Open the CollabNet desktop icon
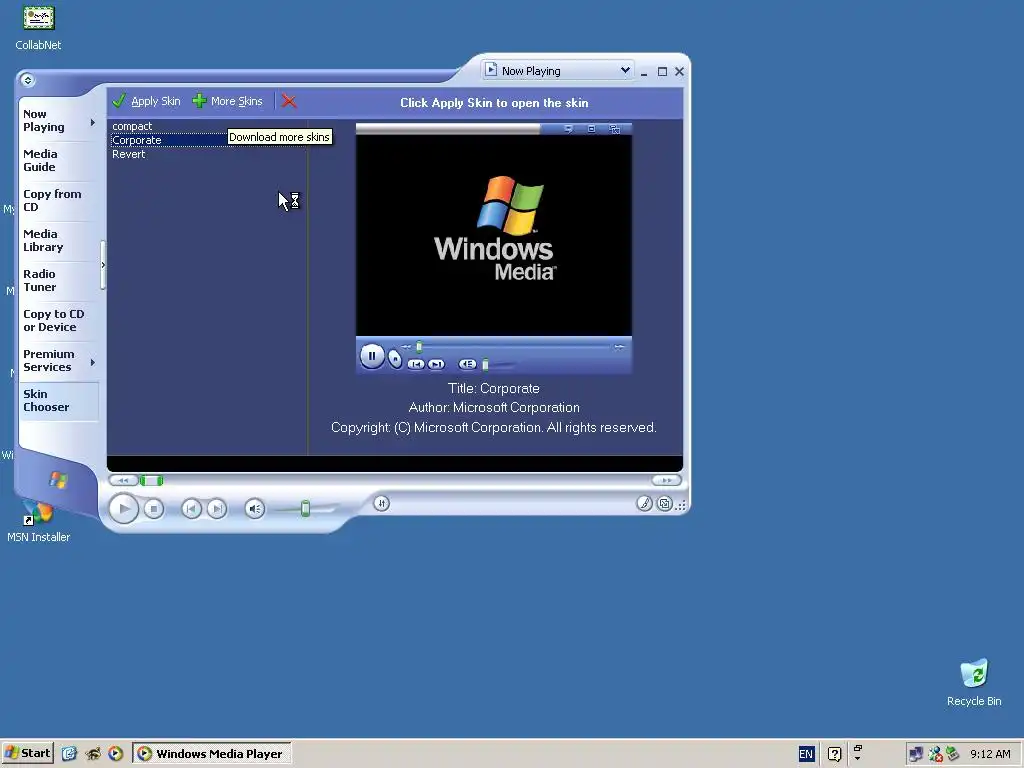This screenshot has height=768, width=1024. 39,28
